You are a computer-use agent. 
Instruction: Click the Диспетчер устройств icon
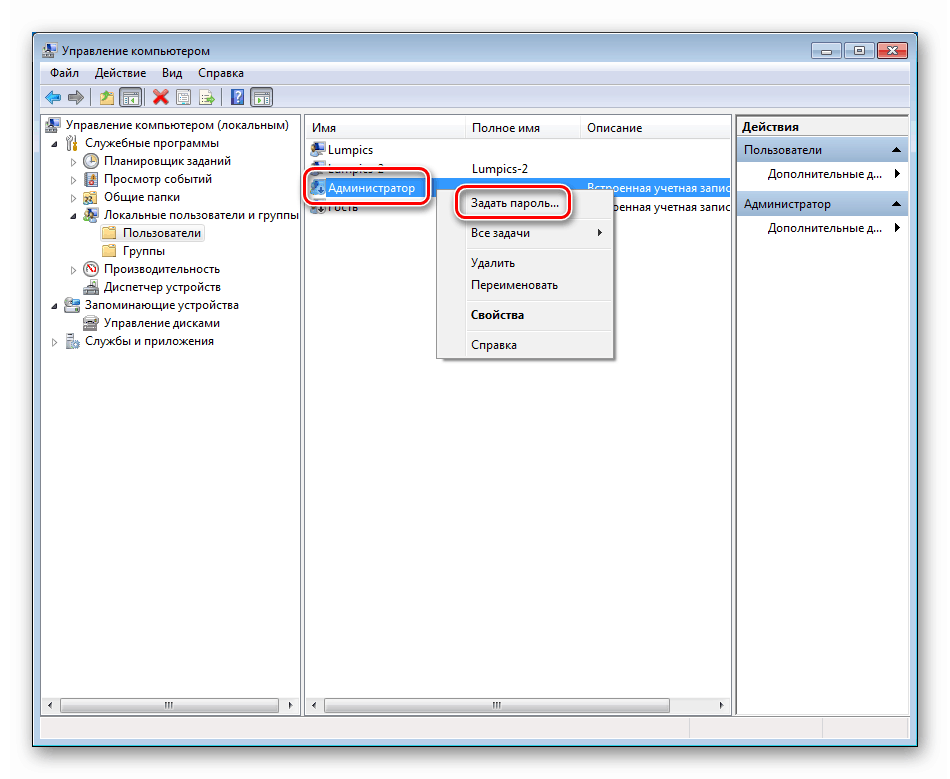click(91, 287)
